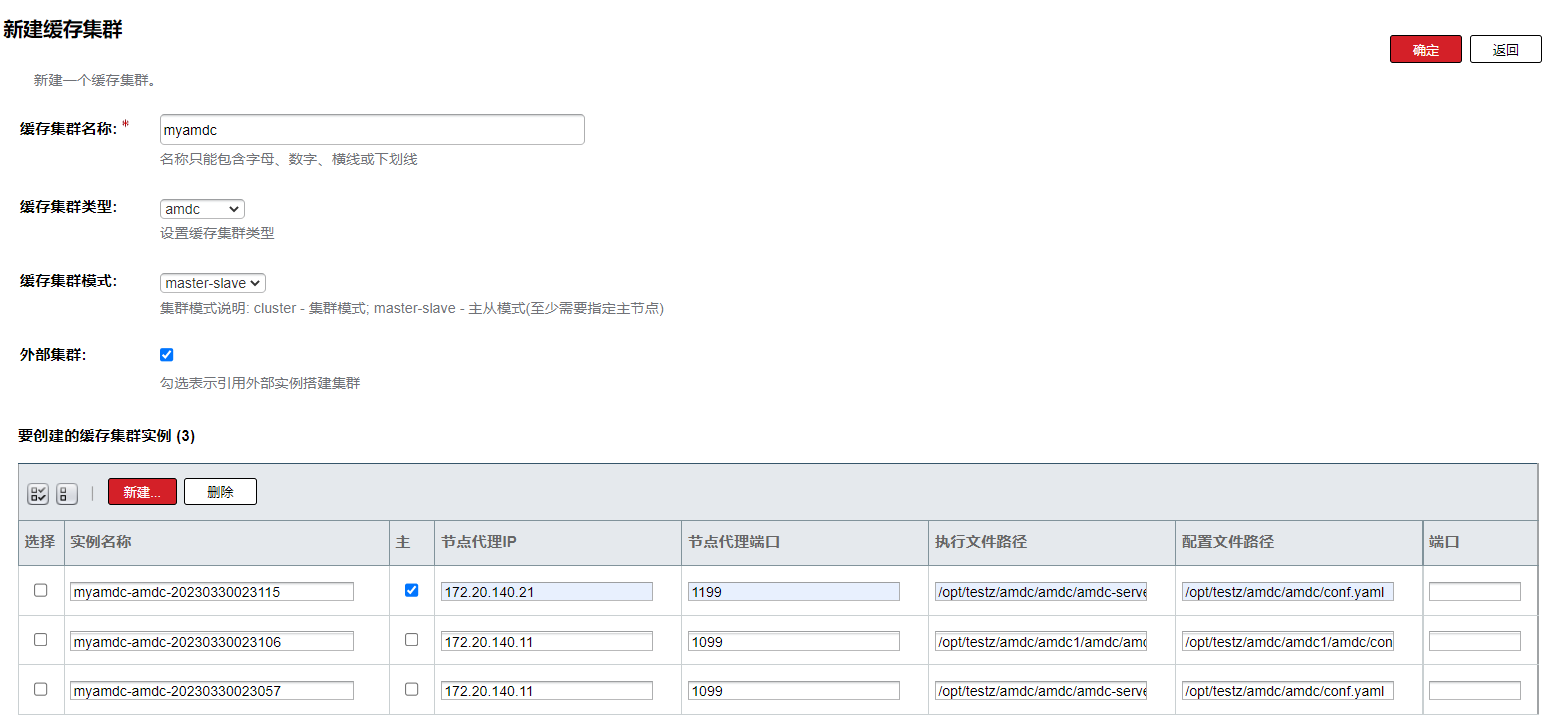The image size is (1554, 722).
Task: Click the 节点代理IP field showing 172.20.140.21
Action: pos(547,592)
